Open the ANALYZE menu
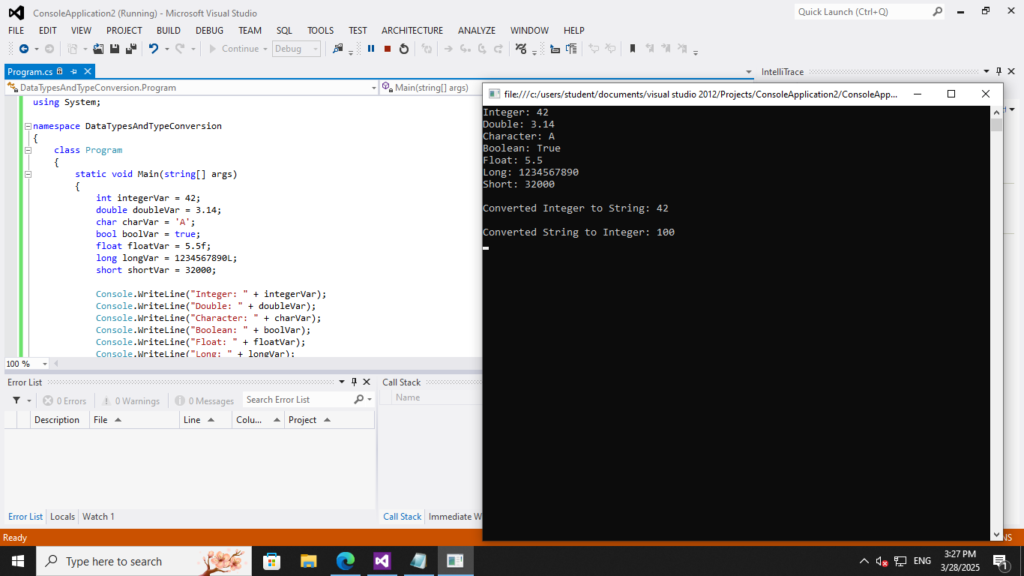This screenshot has height=576, width=1024. click(476, 30)
